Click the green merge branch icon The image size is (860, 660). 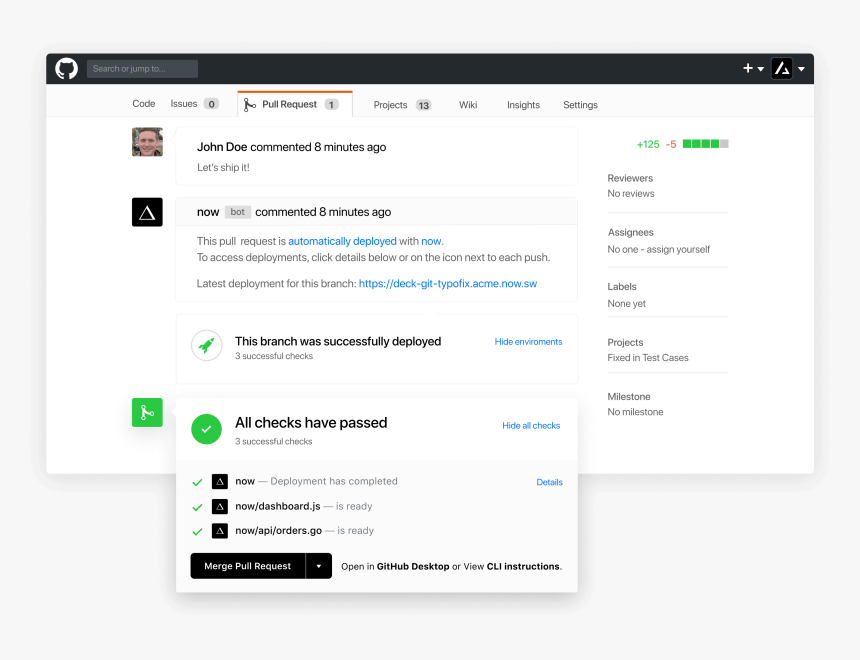click(x=147, y=412)
